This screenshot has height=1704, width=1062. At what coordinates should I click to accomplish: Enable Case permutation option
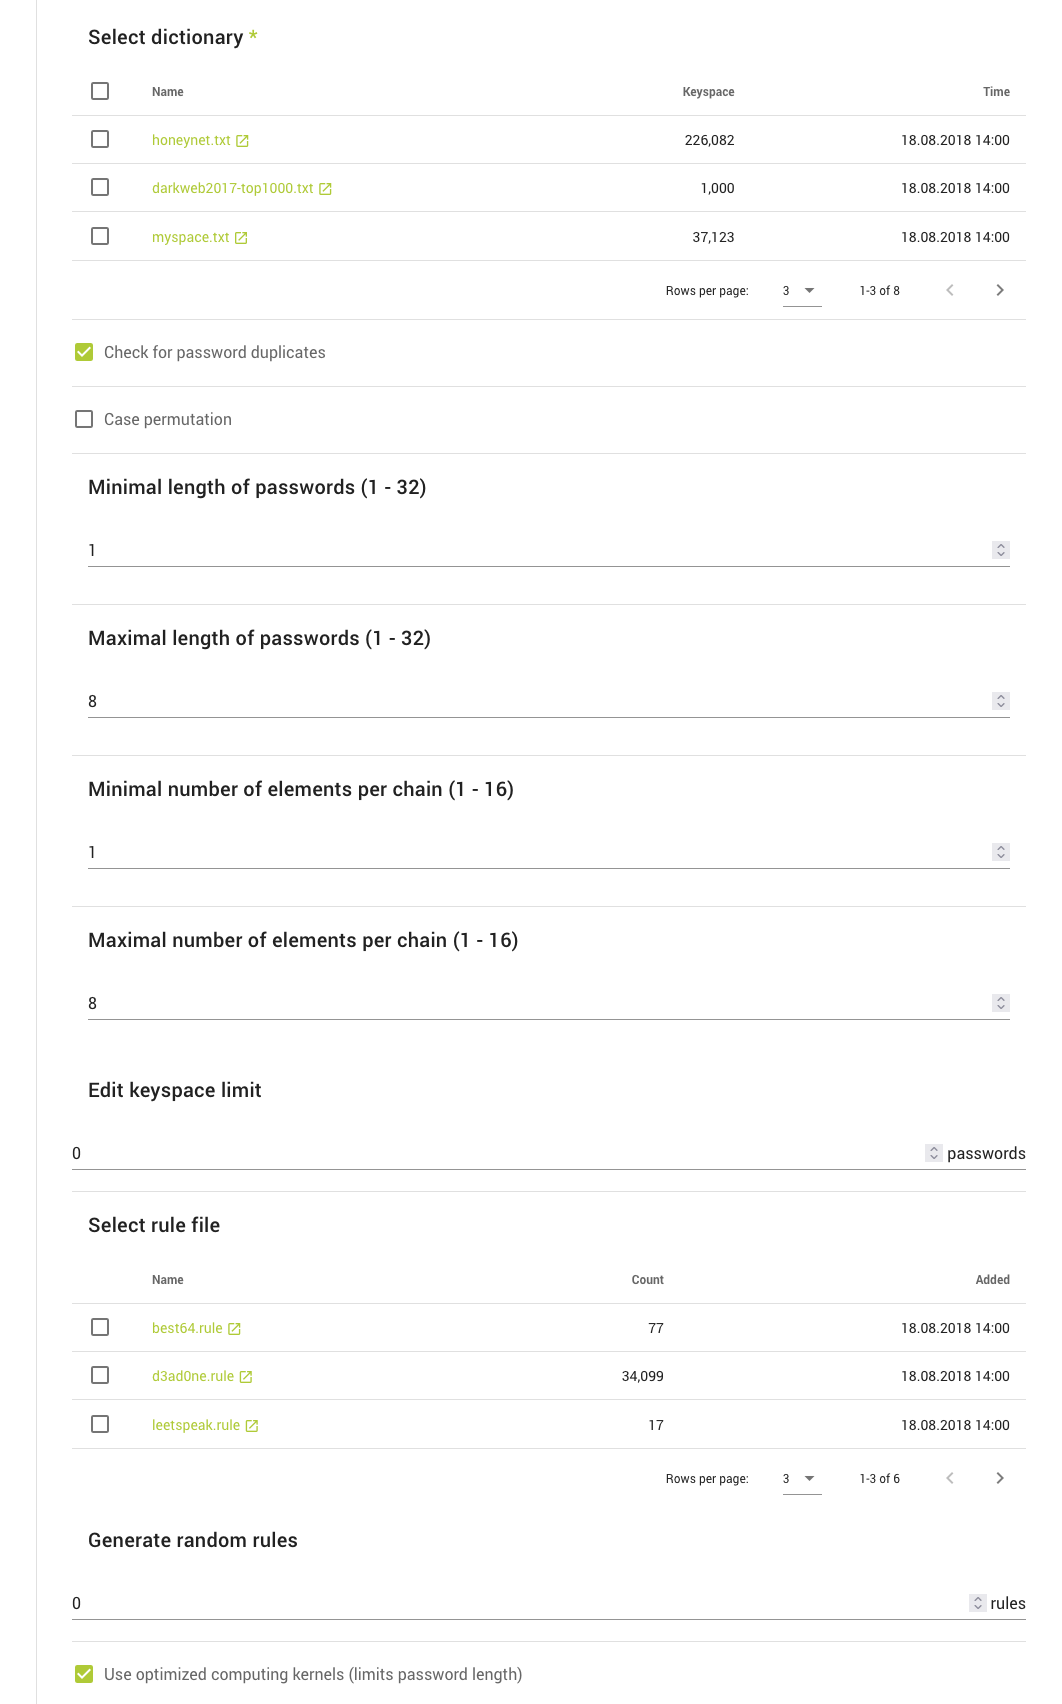84,419
